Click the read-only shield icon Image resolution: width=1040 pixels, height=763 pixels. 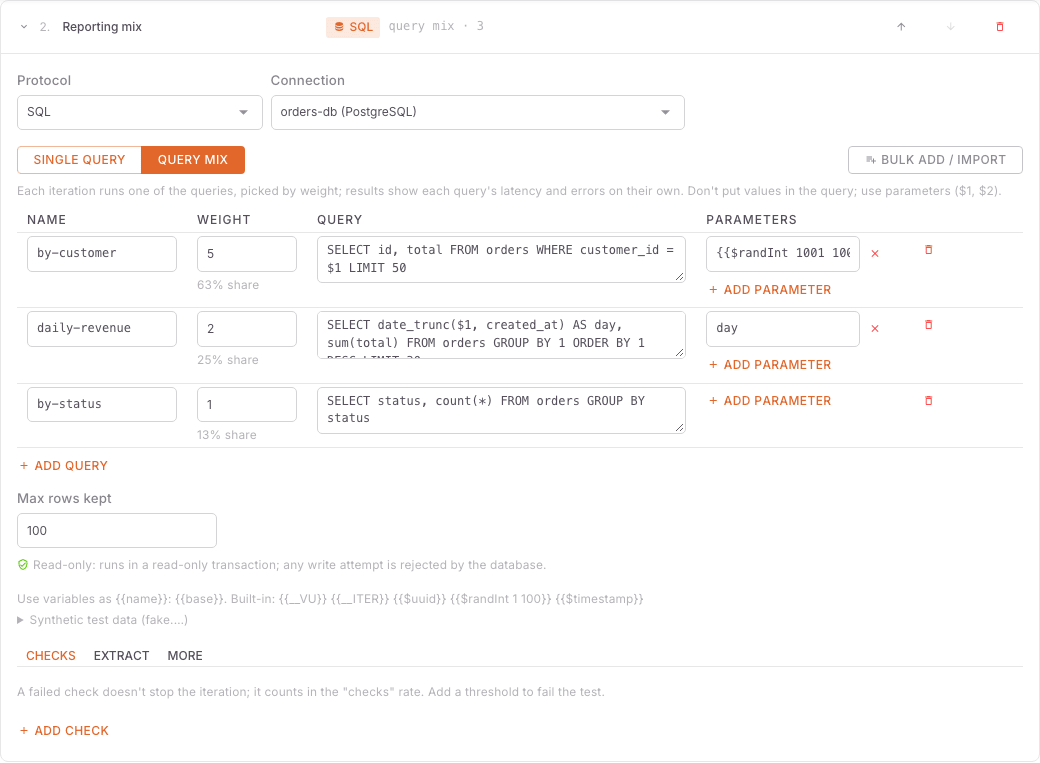[23, 565]
